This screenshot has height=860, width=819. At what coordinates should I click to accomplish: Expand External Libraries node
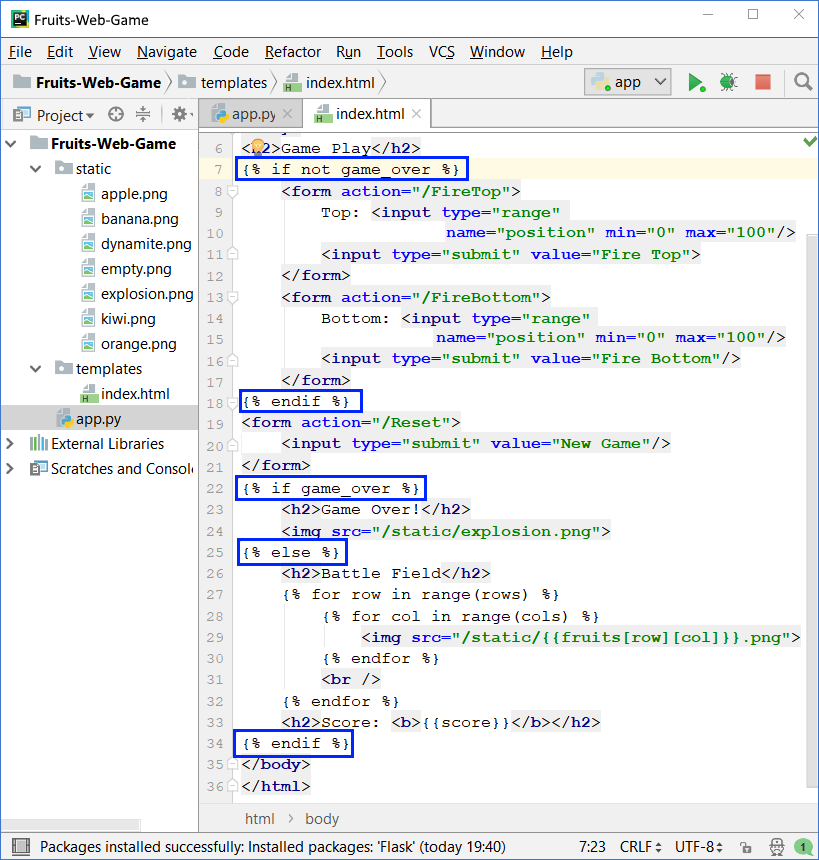click(12, 444)
